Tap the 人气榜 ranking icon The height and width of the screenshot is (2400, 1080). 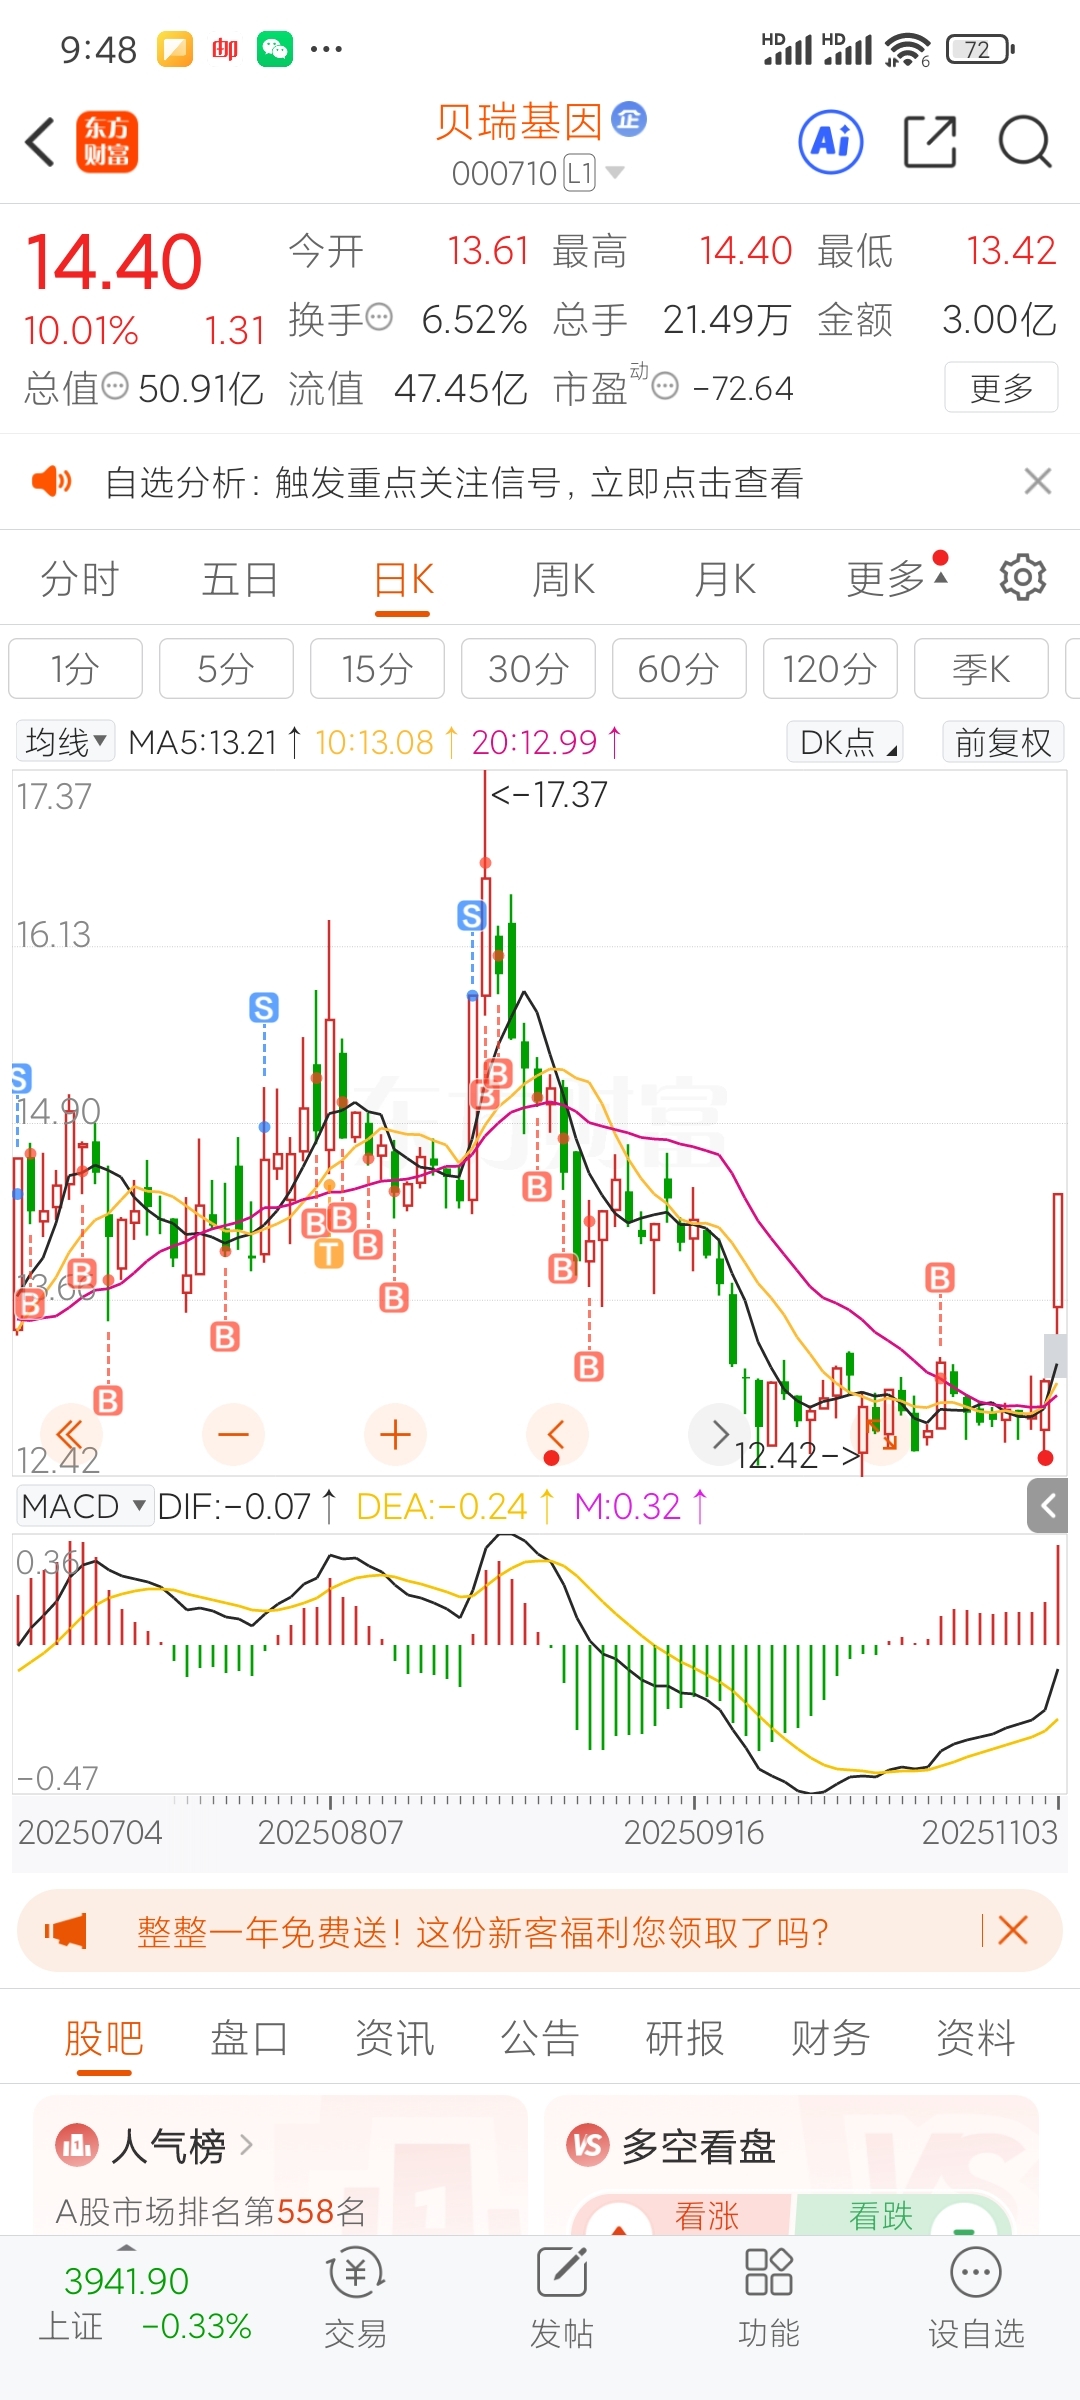77,2145
